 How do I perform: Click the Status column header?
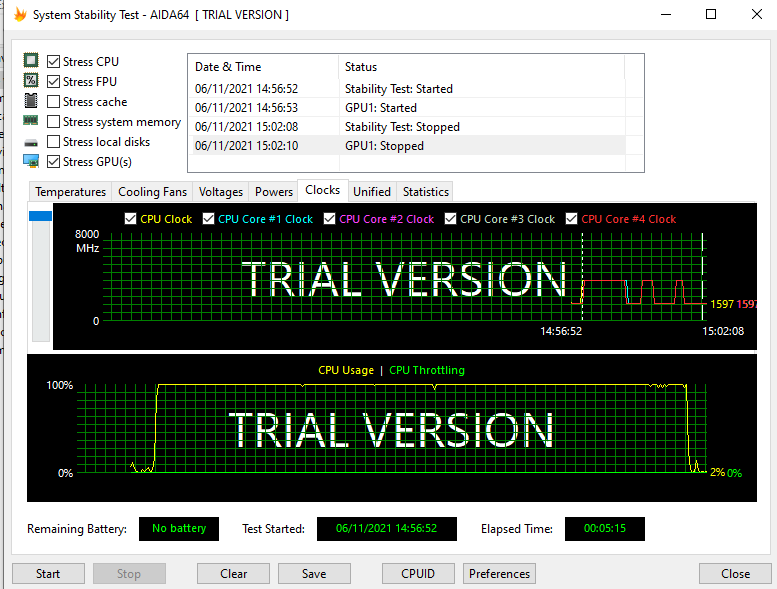click(x=482, y=67)
